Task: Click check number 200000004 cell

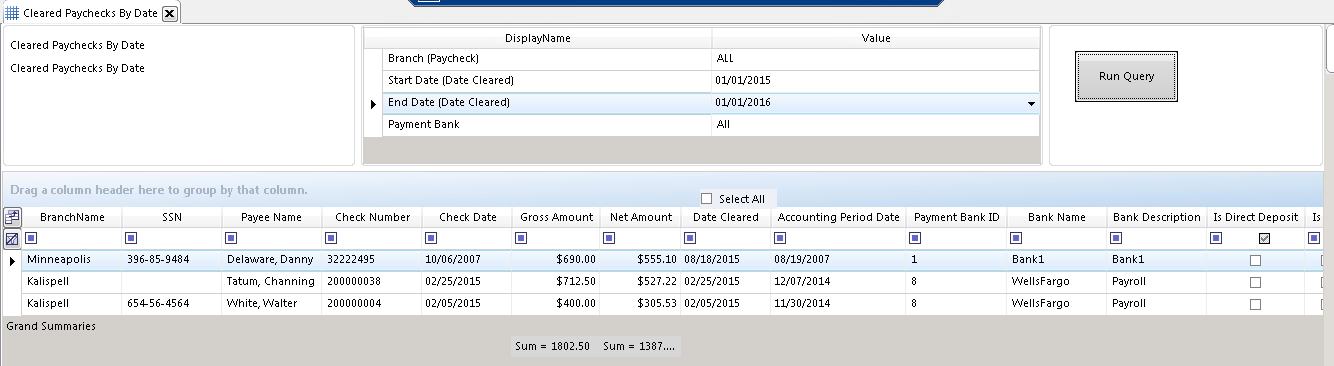Action: tap(372, 304)
